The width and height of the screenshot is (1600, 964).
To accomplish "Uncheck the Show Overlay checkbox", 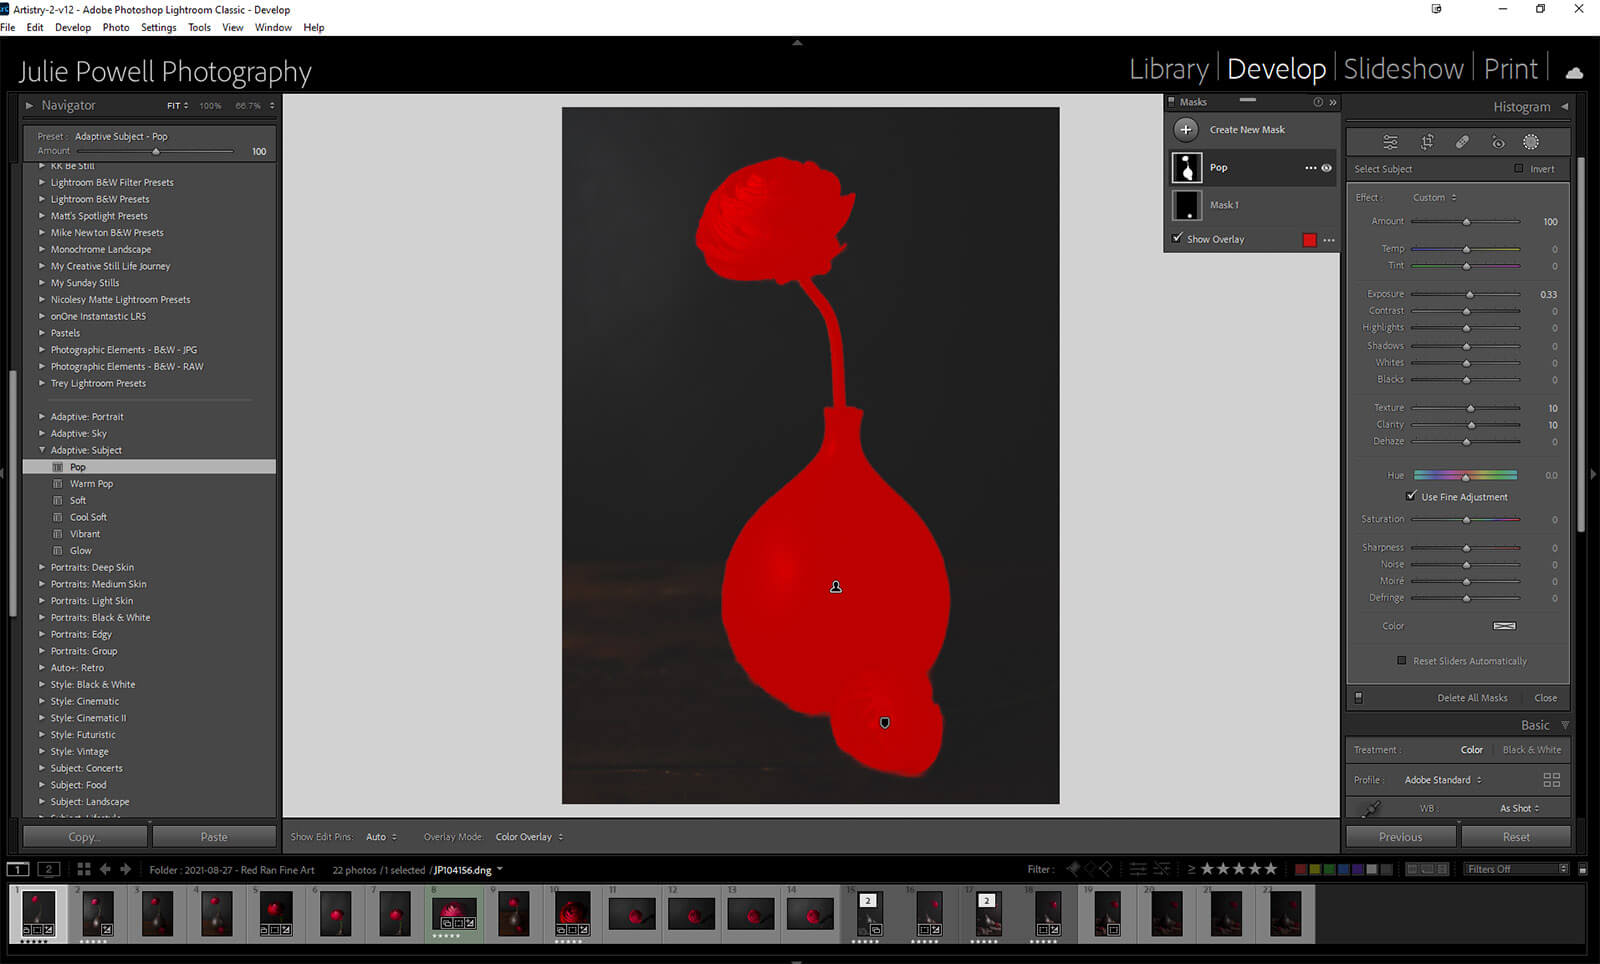I will pyautogui.click(x=1177, y=239).
